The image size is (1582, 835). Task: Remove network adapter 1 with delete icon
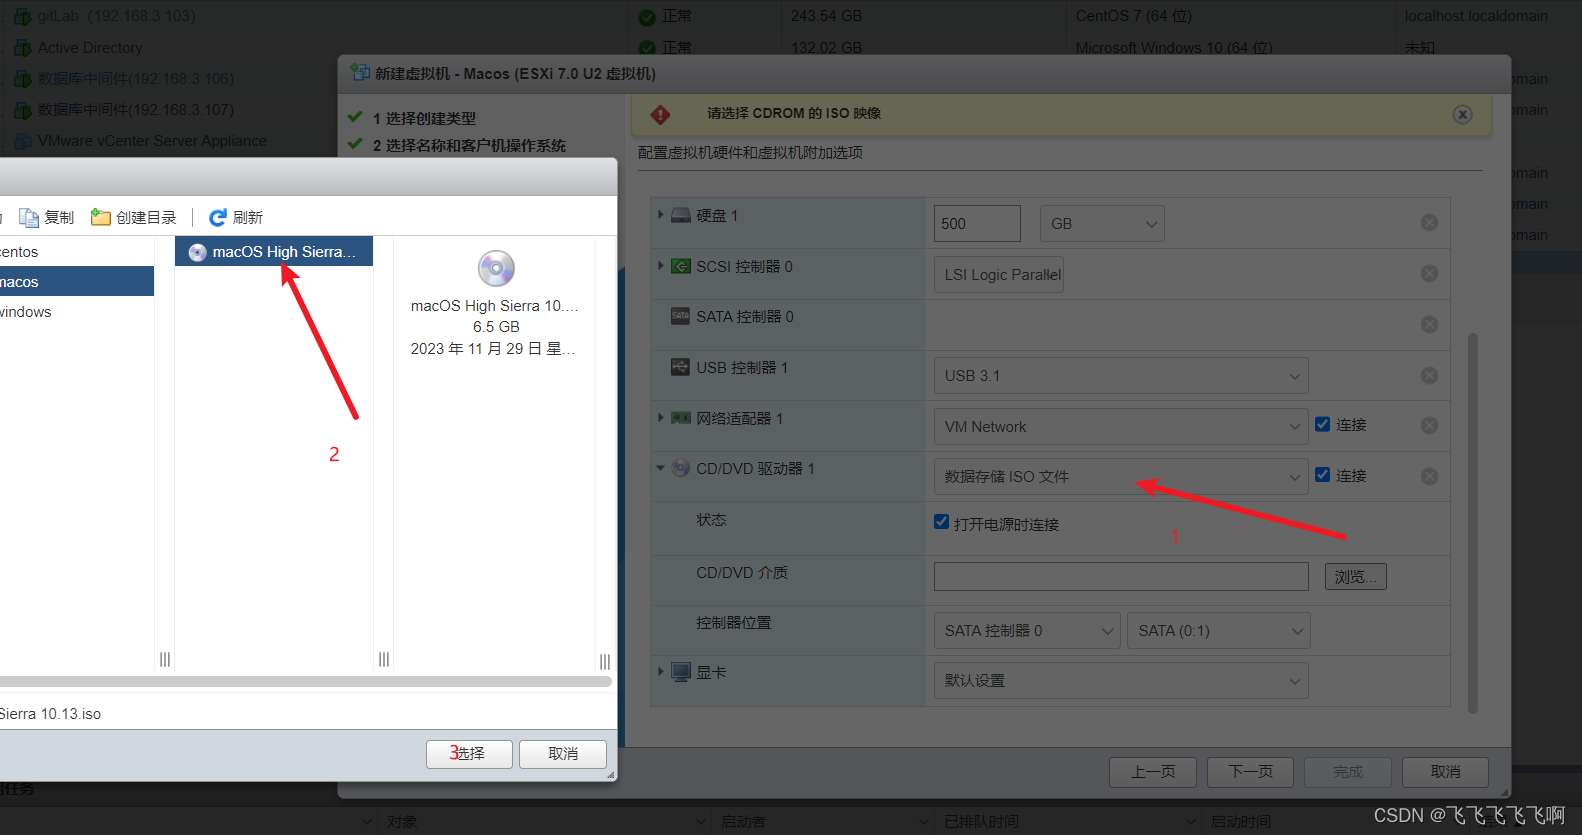pyautogui.click(x=1429, y=425)
